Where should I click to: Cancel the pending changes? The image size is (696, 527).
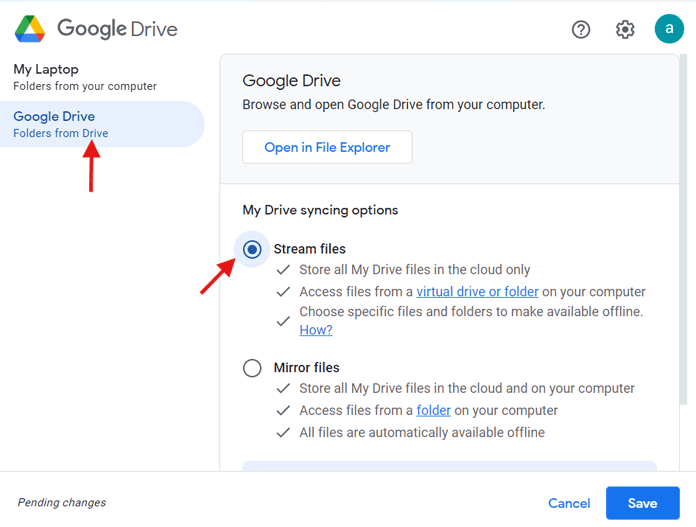(x=569, y=503)
